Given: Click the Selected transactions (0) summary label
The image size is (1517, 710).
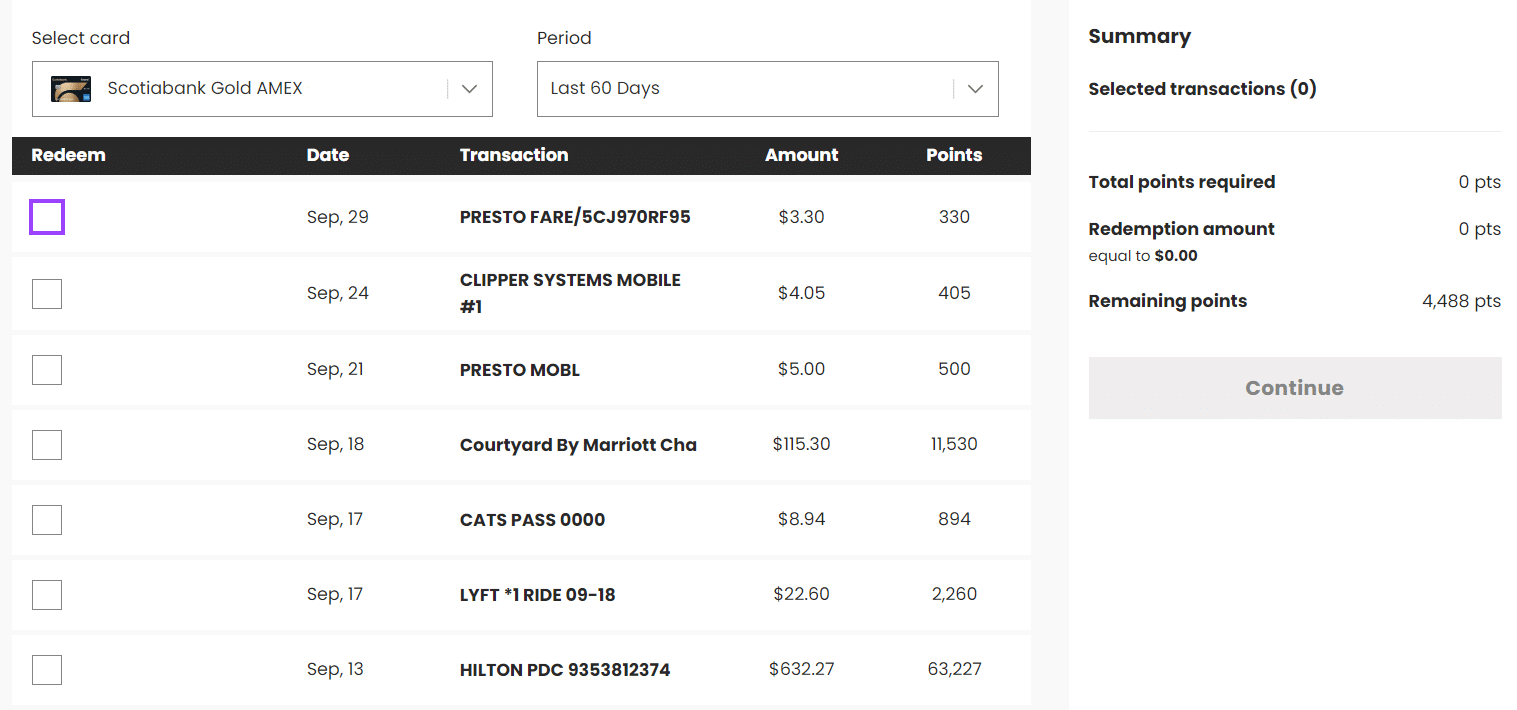Looking at the screenshot, I should click(x=1202, y=89).
